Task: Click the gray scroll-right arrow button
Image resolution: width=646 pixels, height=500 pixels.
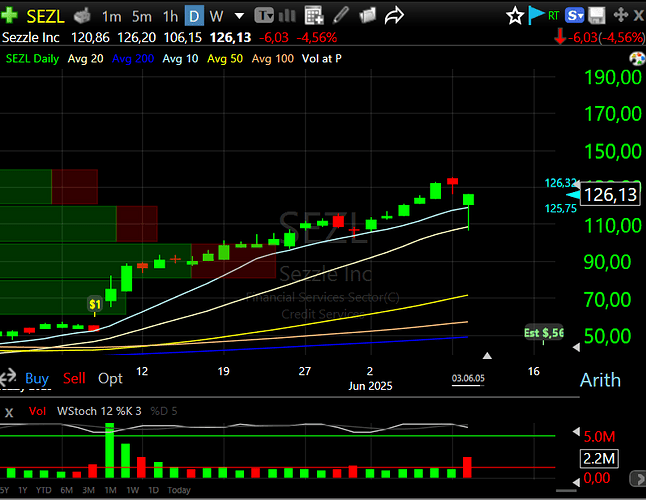Action: click(638, 479)
